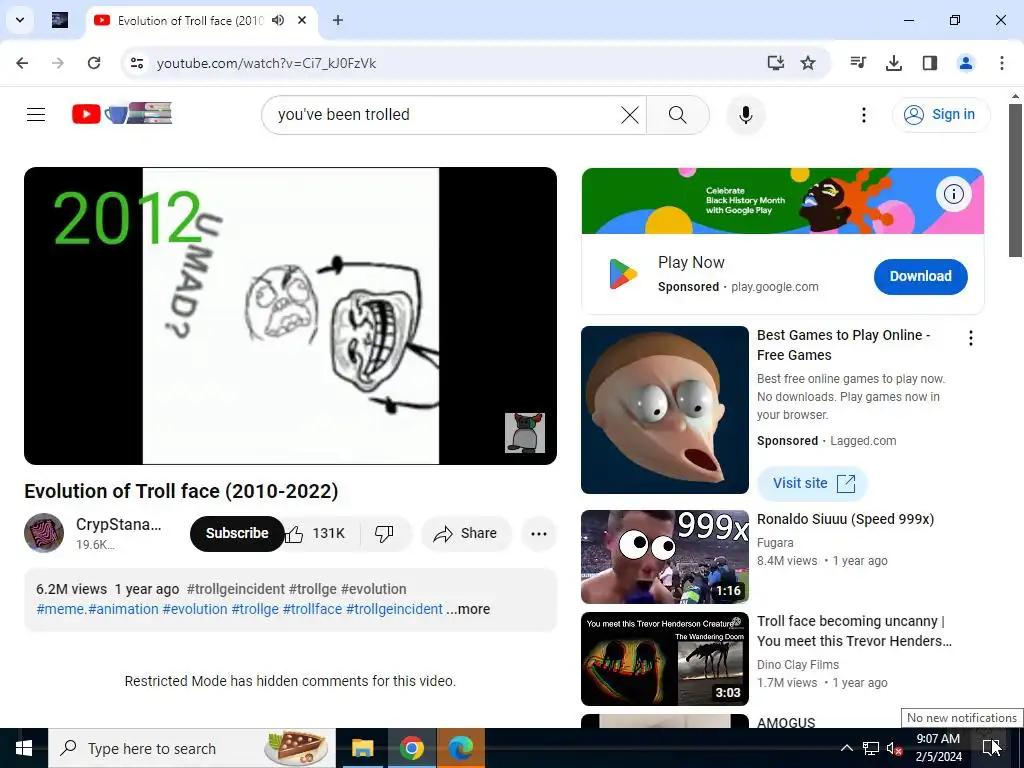Open the #meme hashtag link
The image size is (1024, 768).
61,609
